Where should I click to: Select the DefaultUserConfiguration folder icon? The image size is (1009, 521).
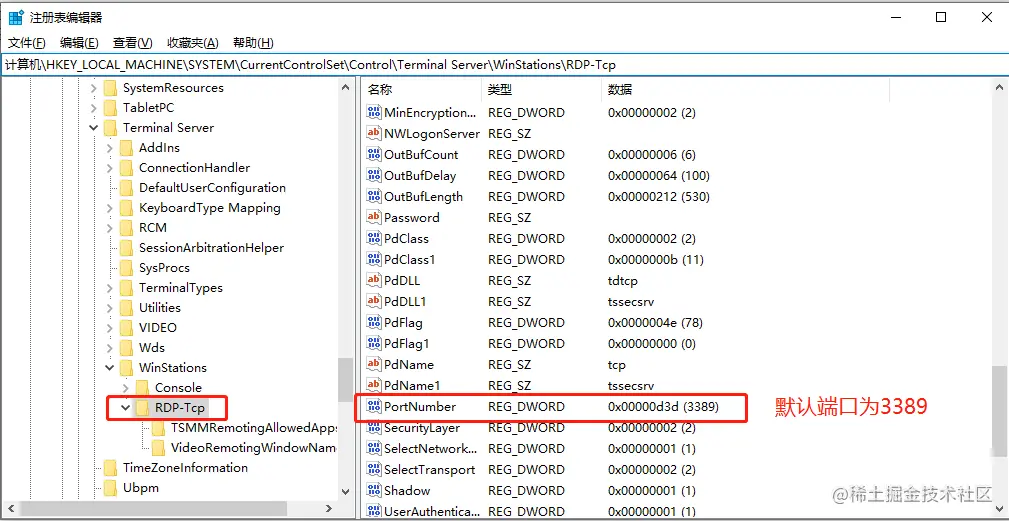[x=127, y=188]
